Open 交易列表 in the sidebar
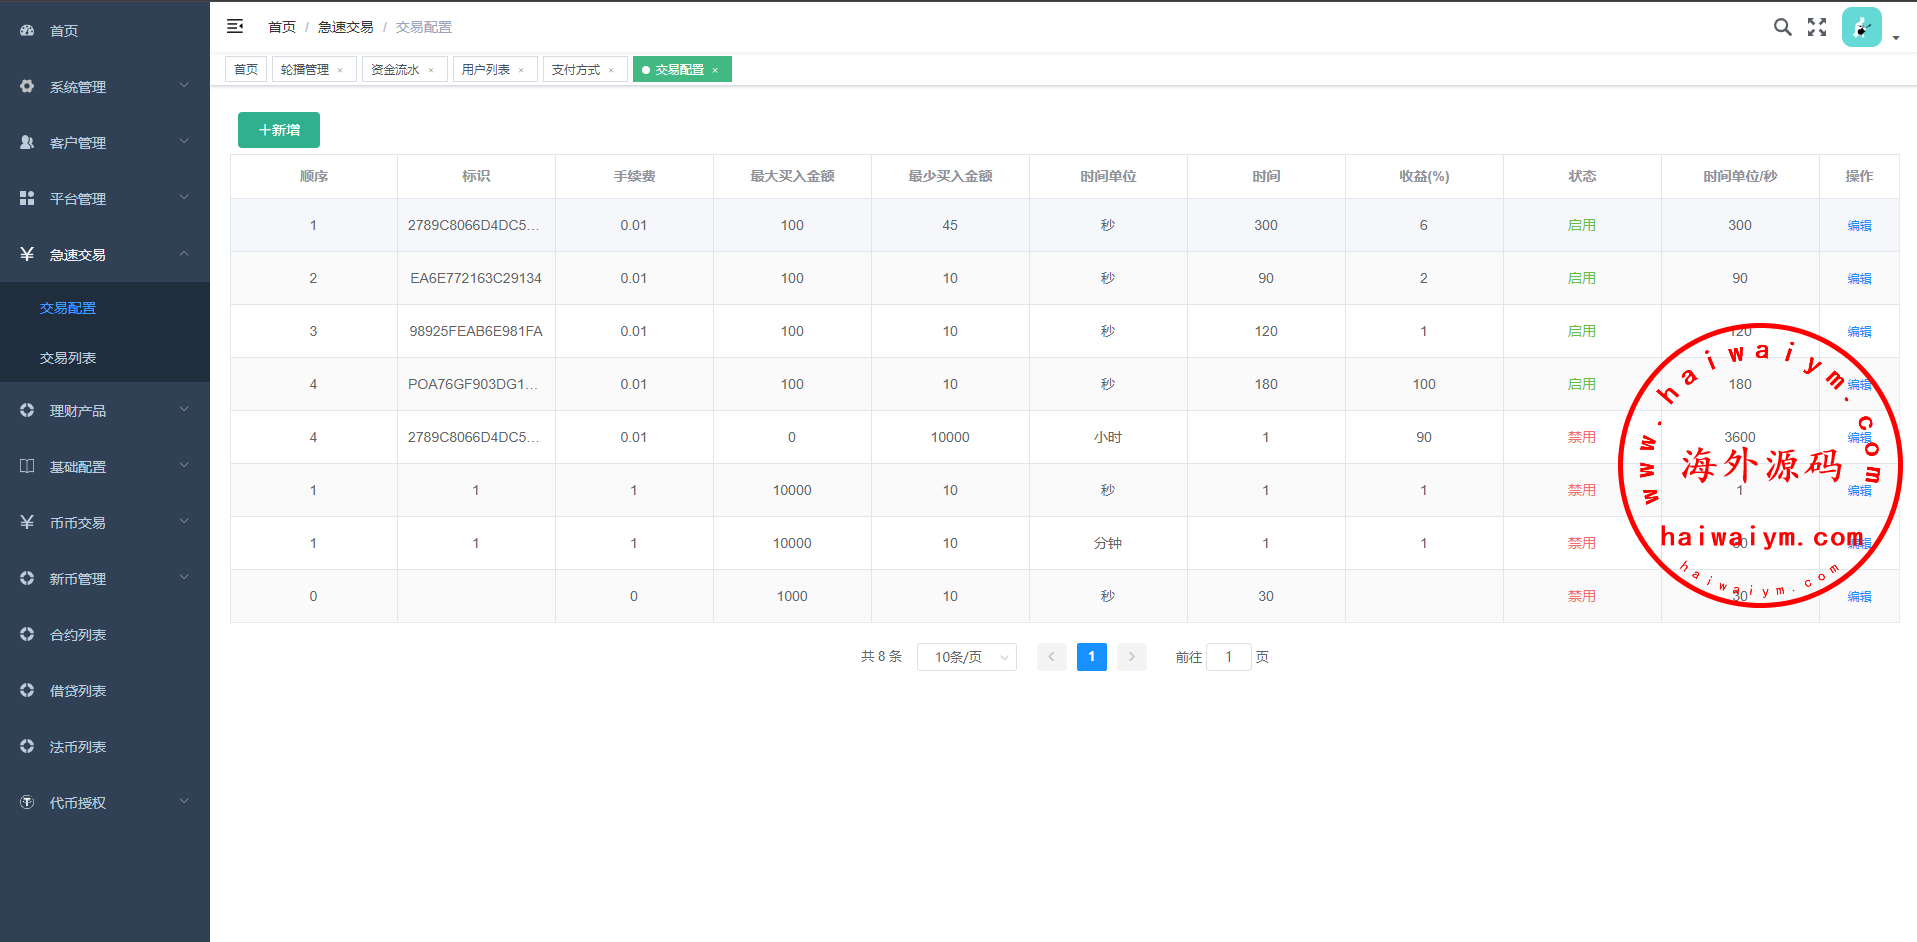 tap(68, 358)
